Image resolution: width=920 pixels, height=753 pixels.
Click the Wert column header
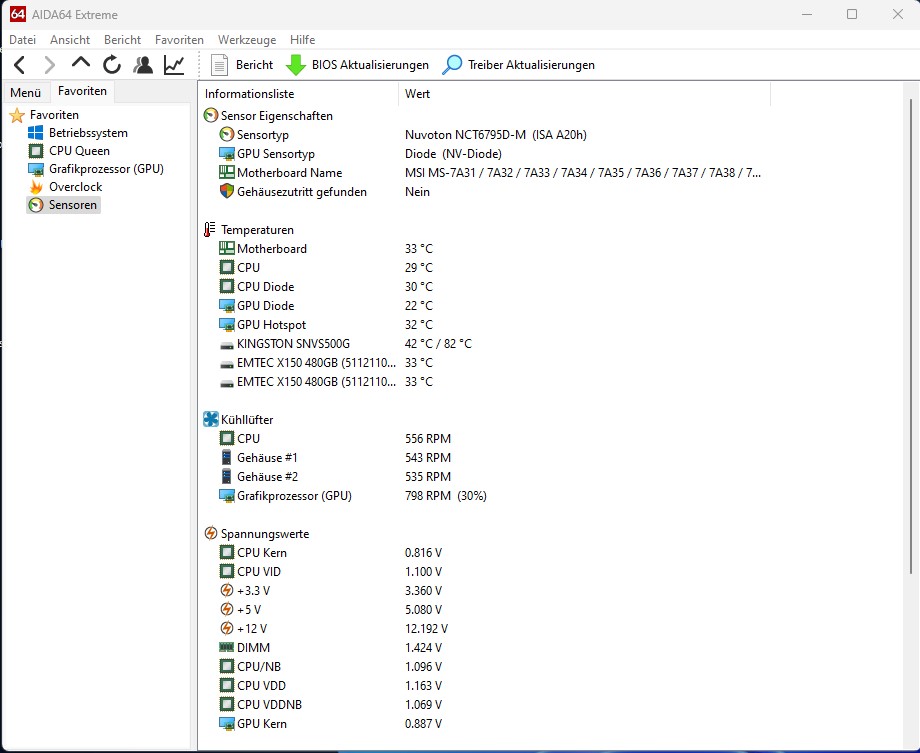tap(584, 94)
